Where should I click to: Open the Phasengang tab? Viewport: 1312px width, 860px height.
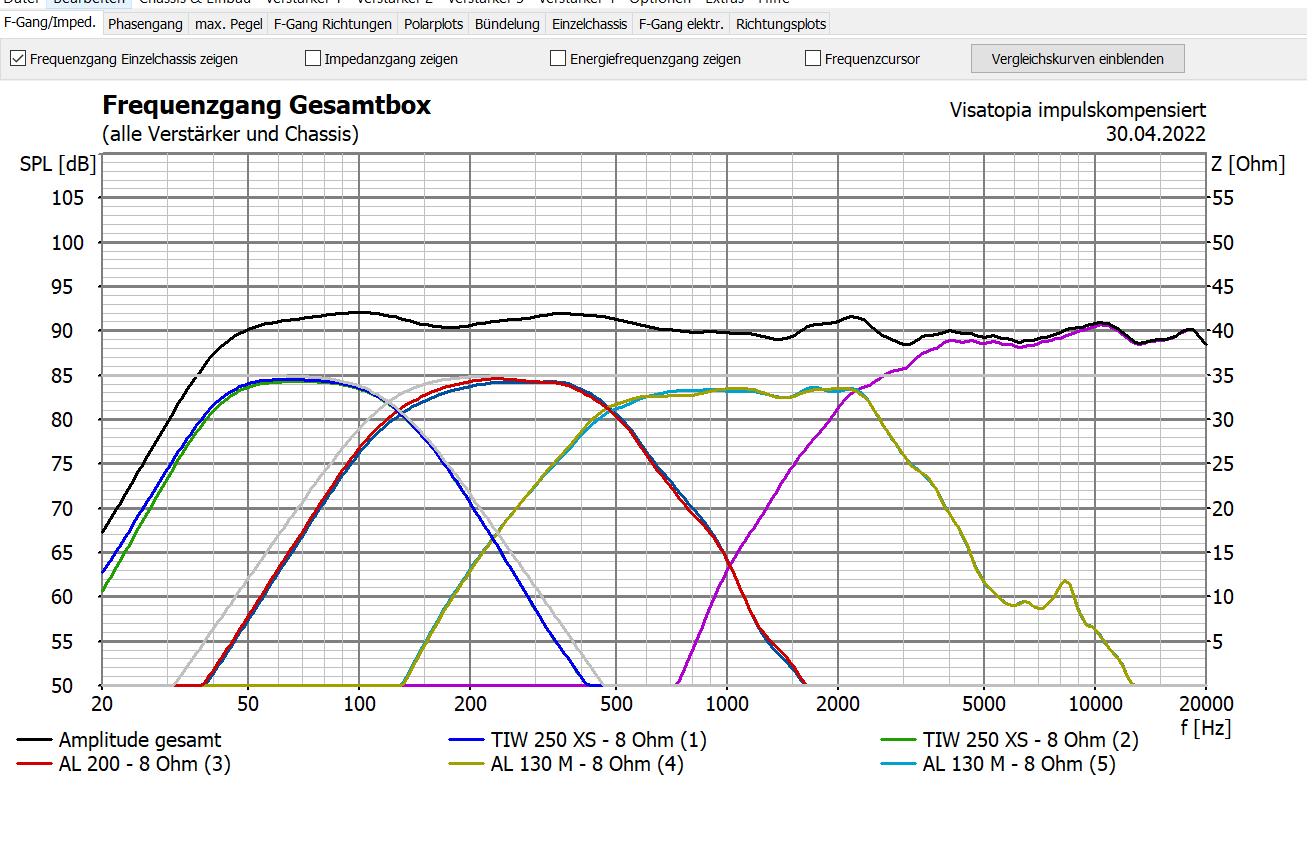(x=145, y=23)
